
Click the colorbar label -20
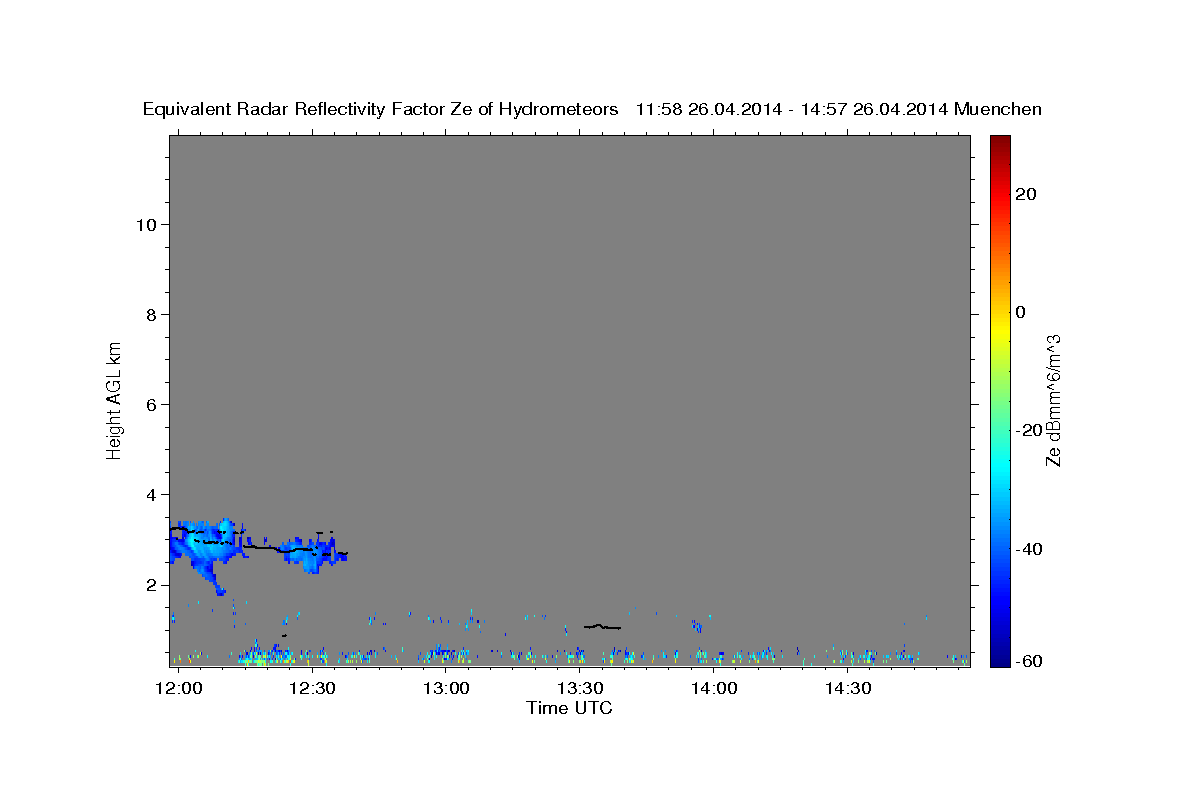pyautogui.click(x=1031, y=430)
